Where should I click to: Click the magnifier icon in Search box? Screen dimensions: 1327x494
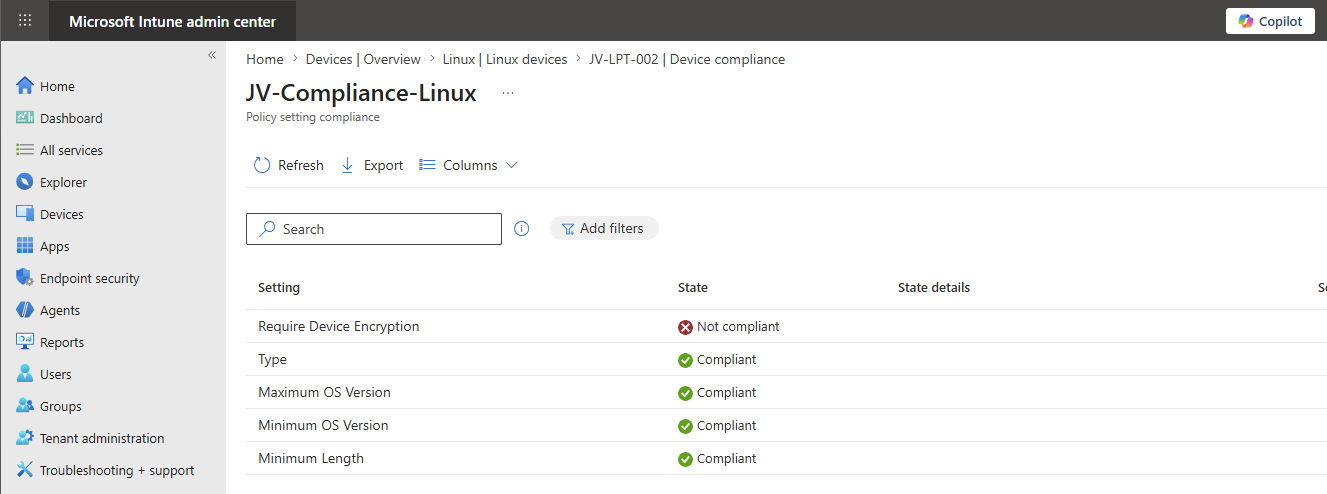[267, 229]
